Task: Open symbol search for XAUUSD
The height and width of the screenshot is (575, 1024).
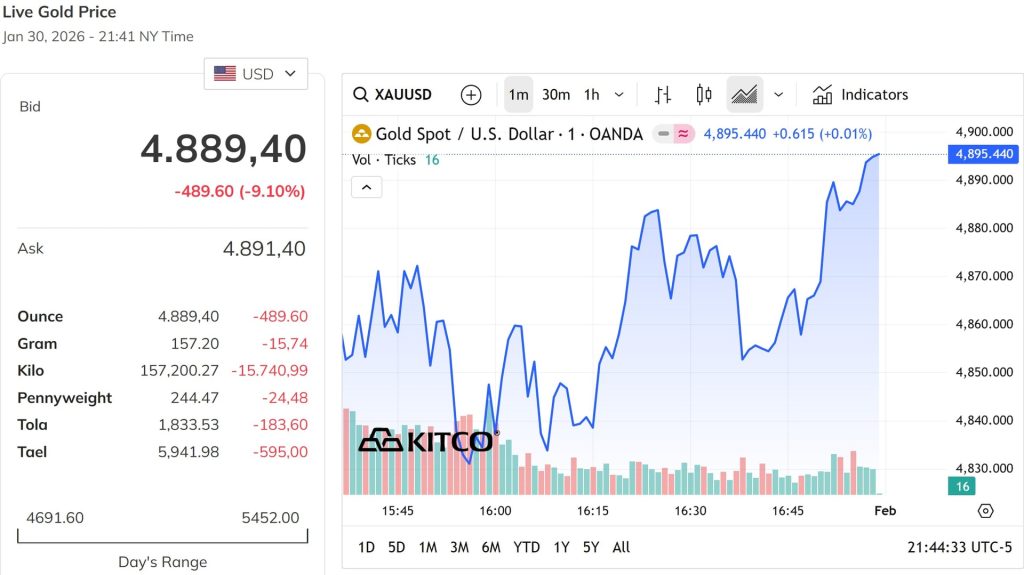Action: tap(393, 95)
